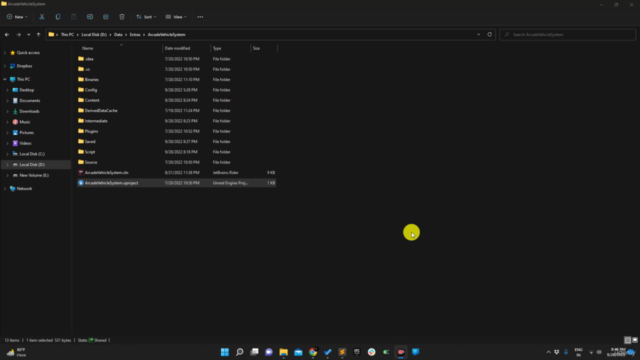640x360 pixels.
Task: Click the Search ArcadeVehicleSystem box
Action: pos(567,35)
